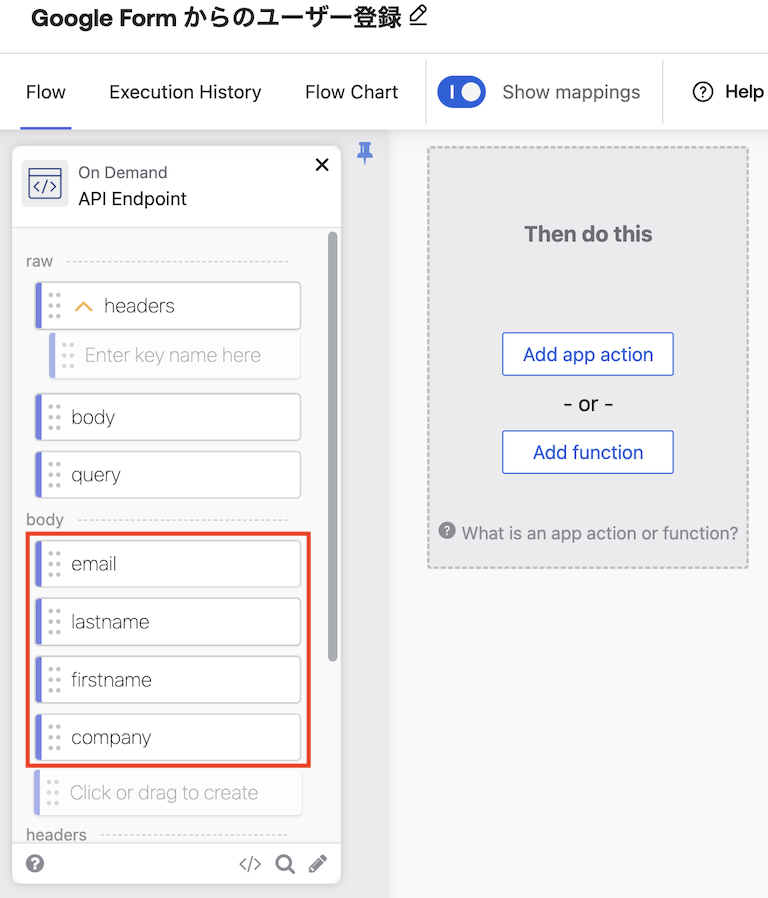Close the API Endpoint panel

click(x=322, y=165)
